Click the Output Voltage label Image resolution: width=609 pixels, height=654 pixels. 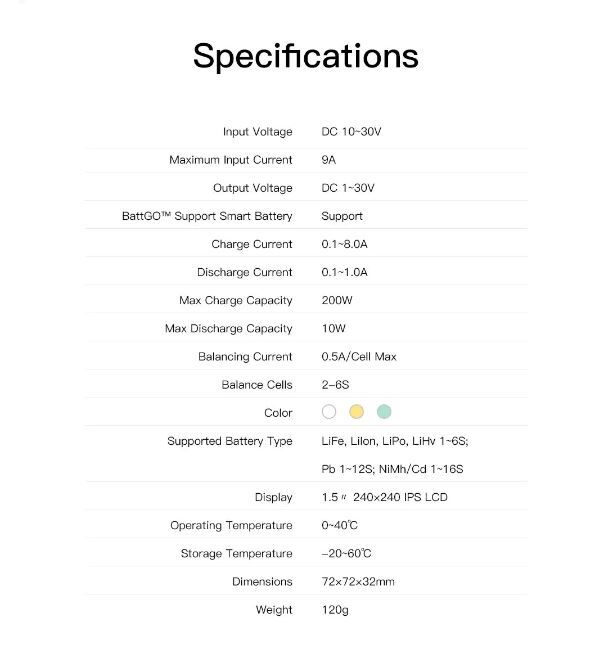point(252,188)
